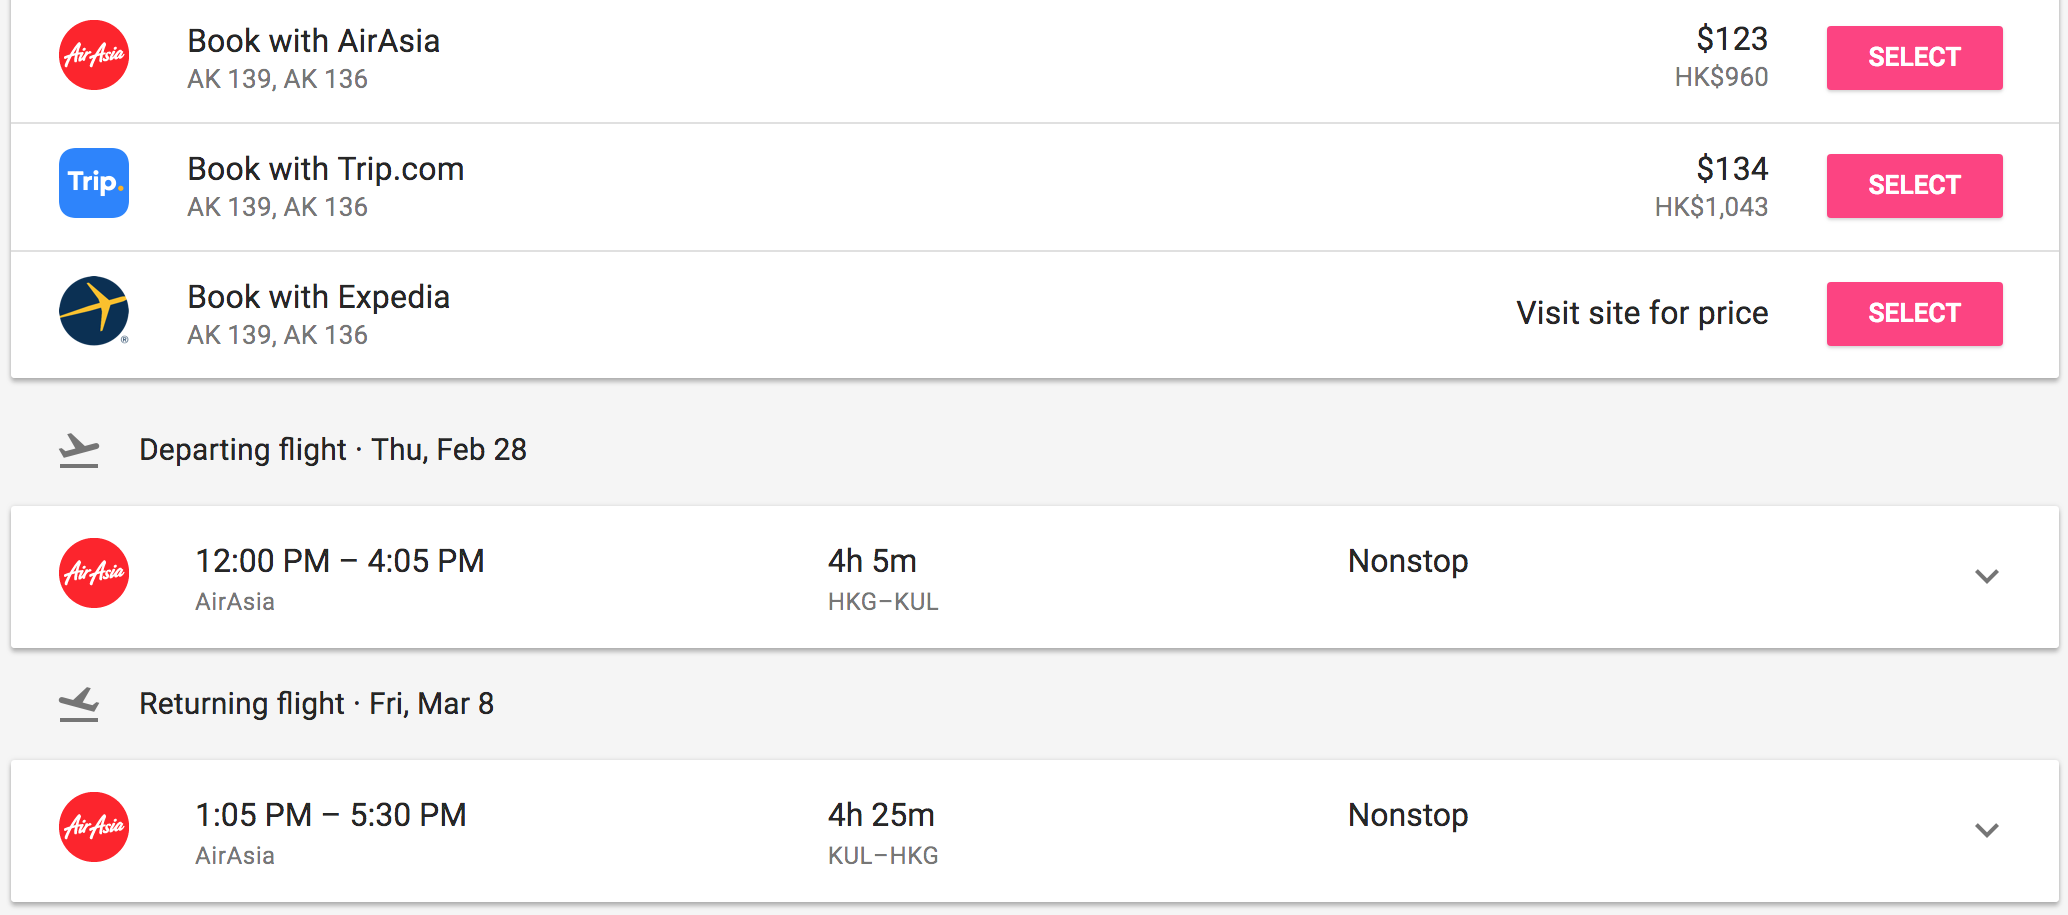Select the AirAsia booking for $123
This screenshot has width=2068, height=915.
pos(1914,58)
